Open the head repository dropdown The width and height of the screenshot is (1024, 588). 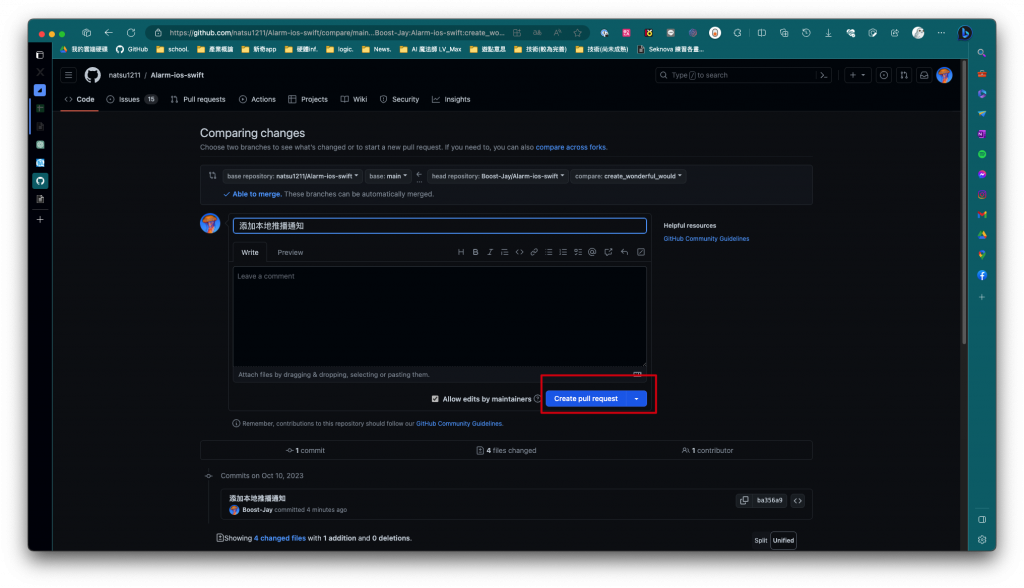pos(498,176)
